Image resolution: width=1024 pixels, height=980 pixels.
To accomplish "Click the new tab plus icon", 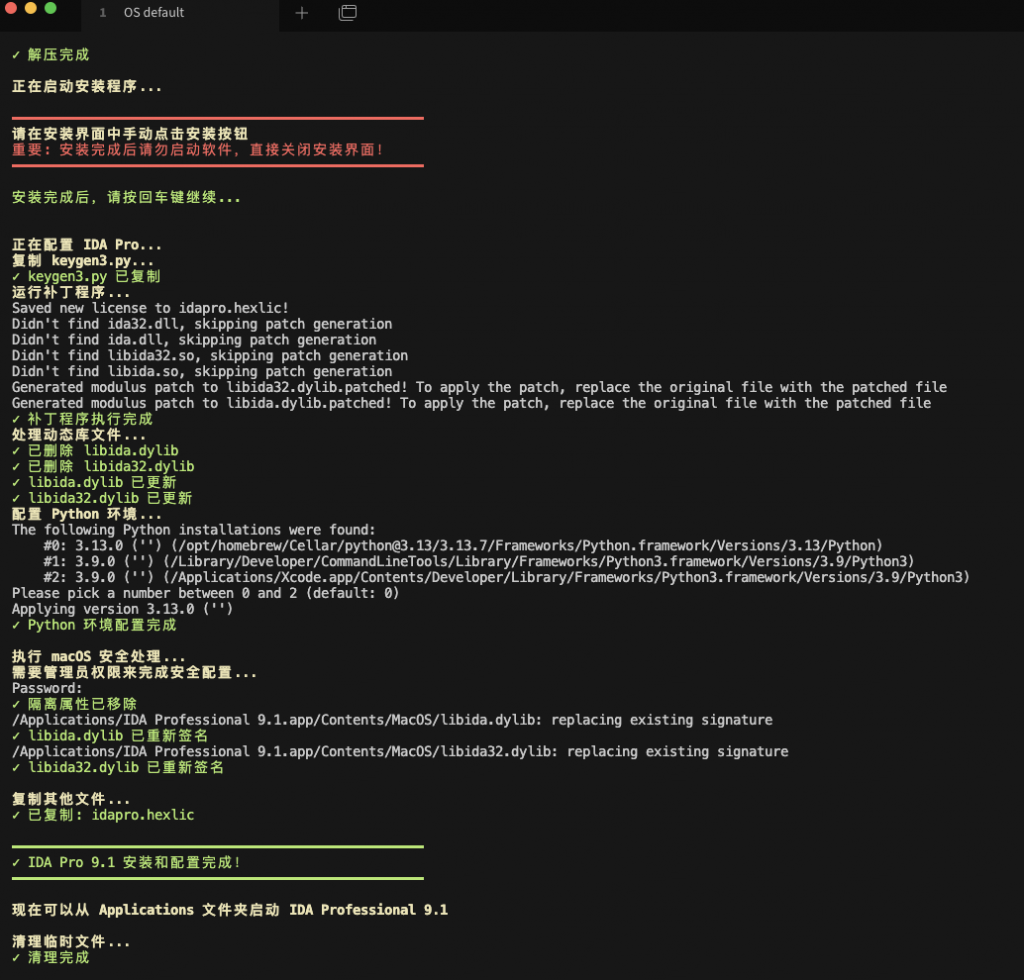I will click(x=302, y=13).
